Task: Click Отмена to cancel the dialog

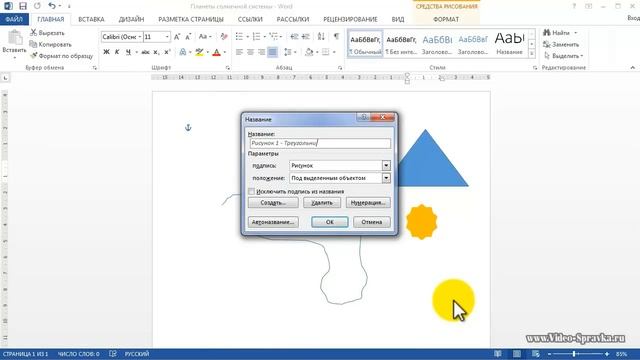Action: [372, 222]
